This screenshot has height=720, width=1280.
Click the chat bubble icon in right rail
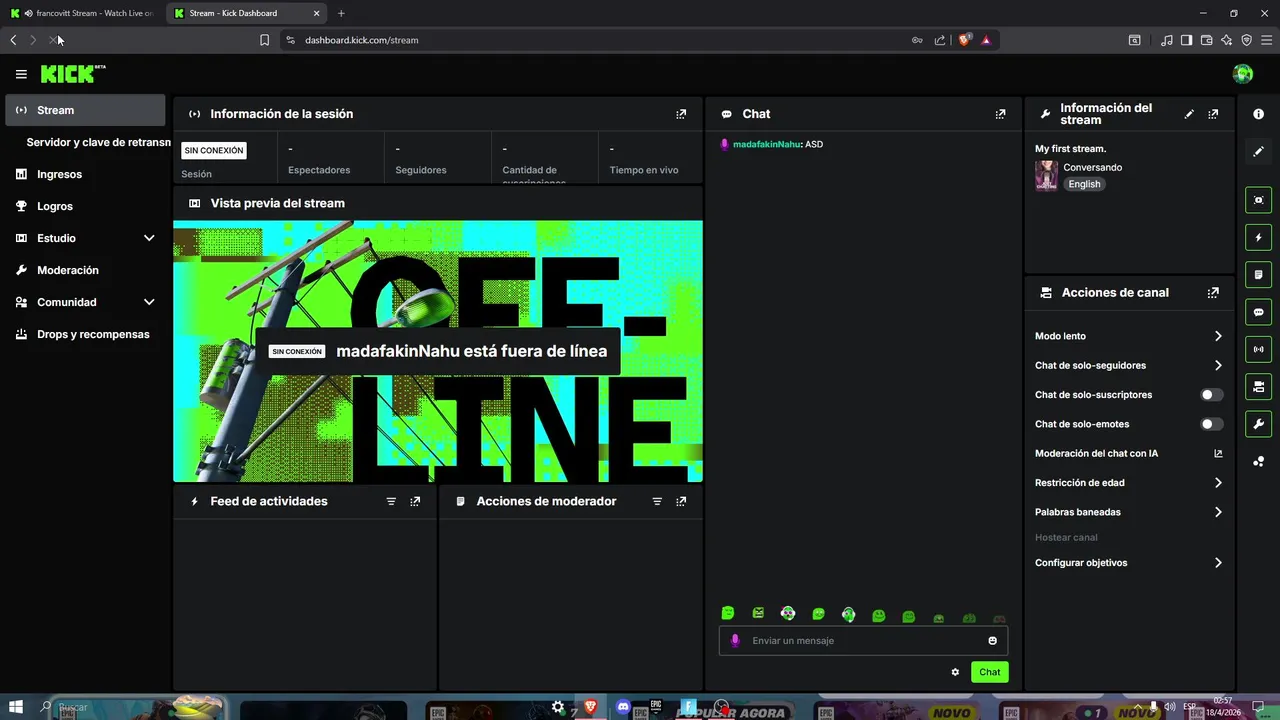point(1258,312)
